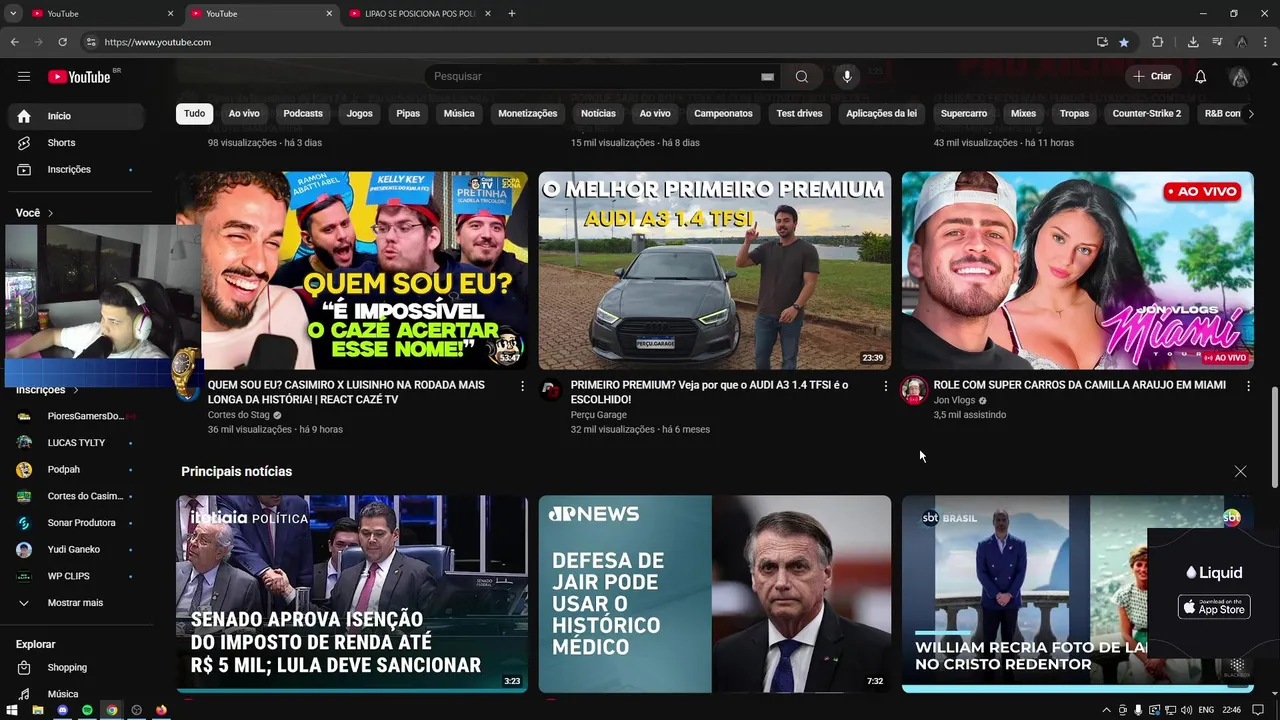The width and height of the screenshot is (1280, 720).
Task: Select the Notícias filter chip
Action: point(599,114)
